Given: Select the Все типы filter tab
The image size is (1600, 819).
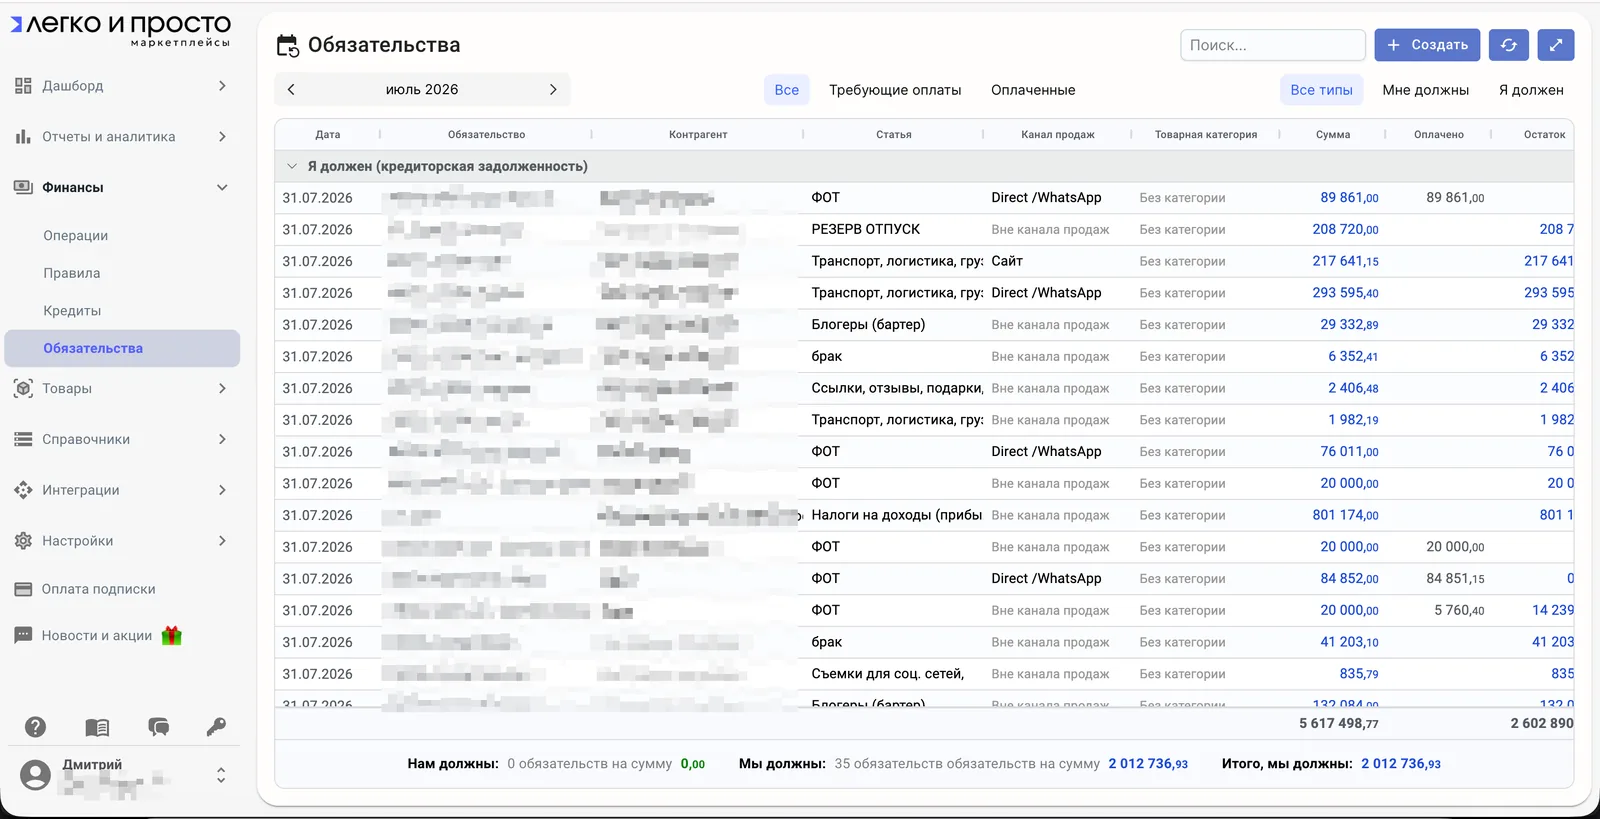Looking at the screenshot, I should click(x=1321, y=90).
